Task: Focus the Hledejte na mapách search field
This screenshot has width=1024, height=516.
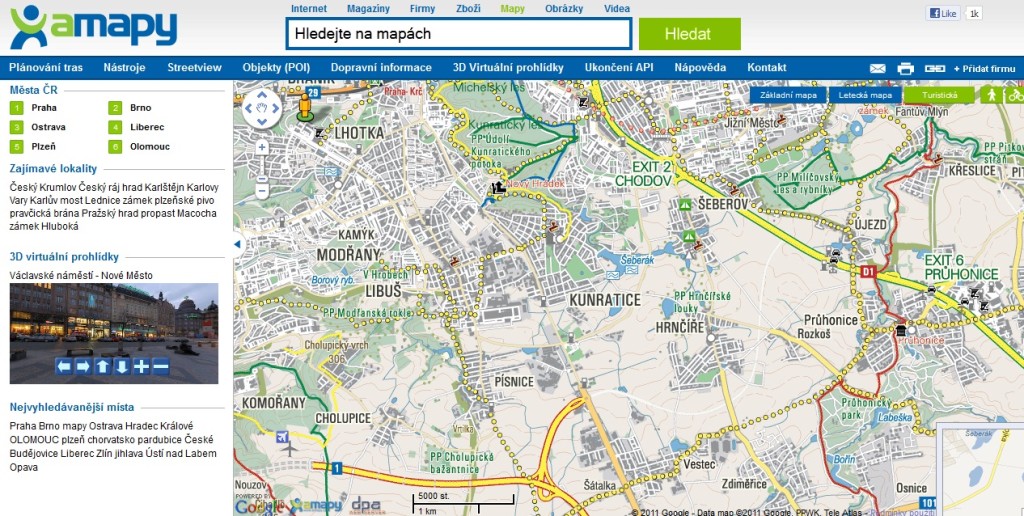Action: point(459,34)
